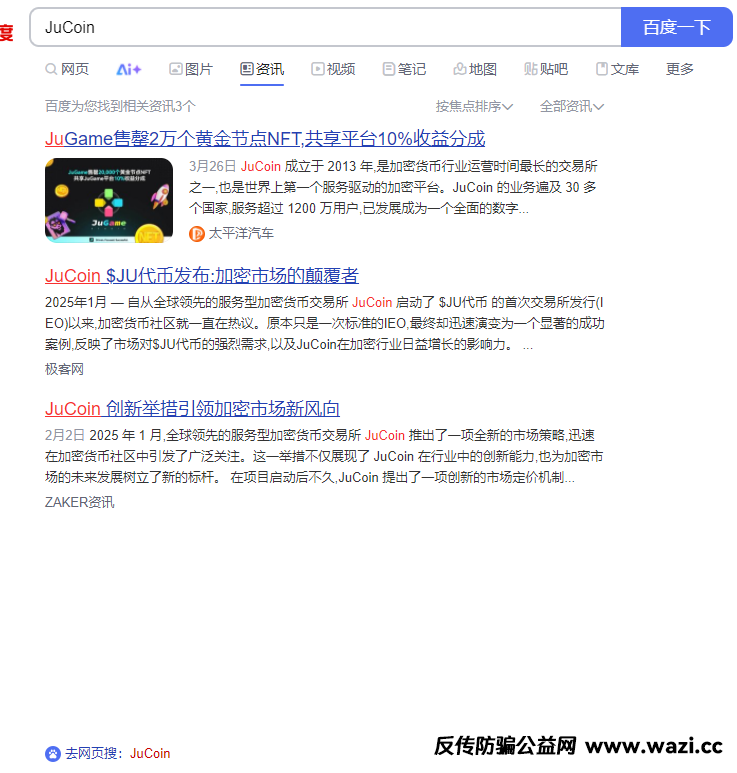737x773 pixels.
Task: Click the 太平洋汽车 source icon
Action: [197, 233]
